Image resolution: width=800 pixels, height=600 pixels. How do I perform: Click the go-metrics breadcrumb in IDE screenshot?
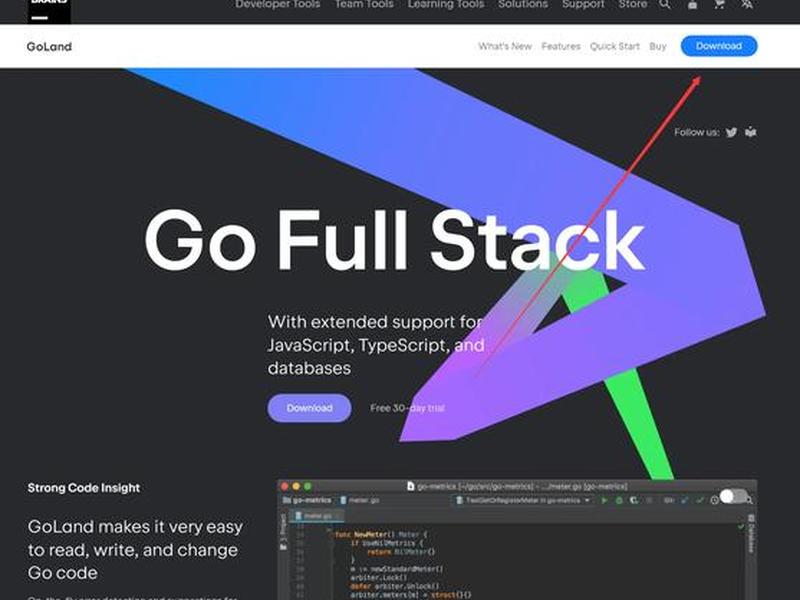307,501
